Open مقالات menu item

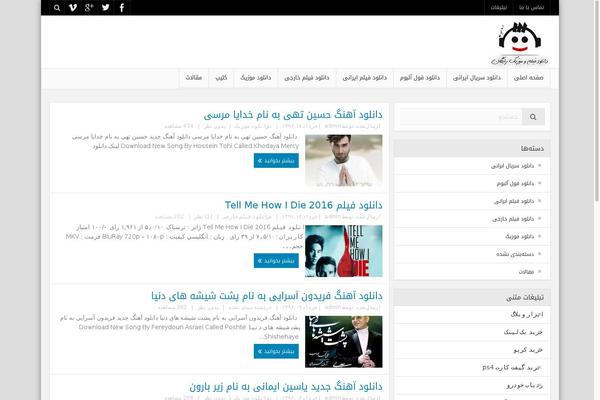pyautogui.click(x=194, y=78)
